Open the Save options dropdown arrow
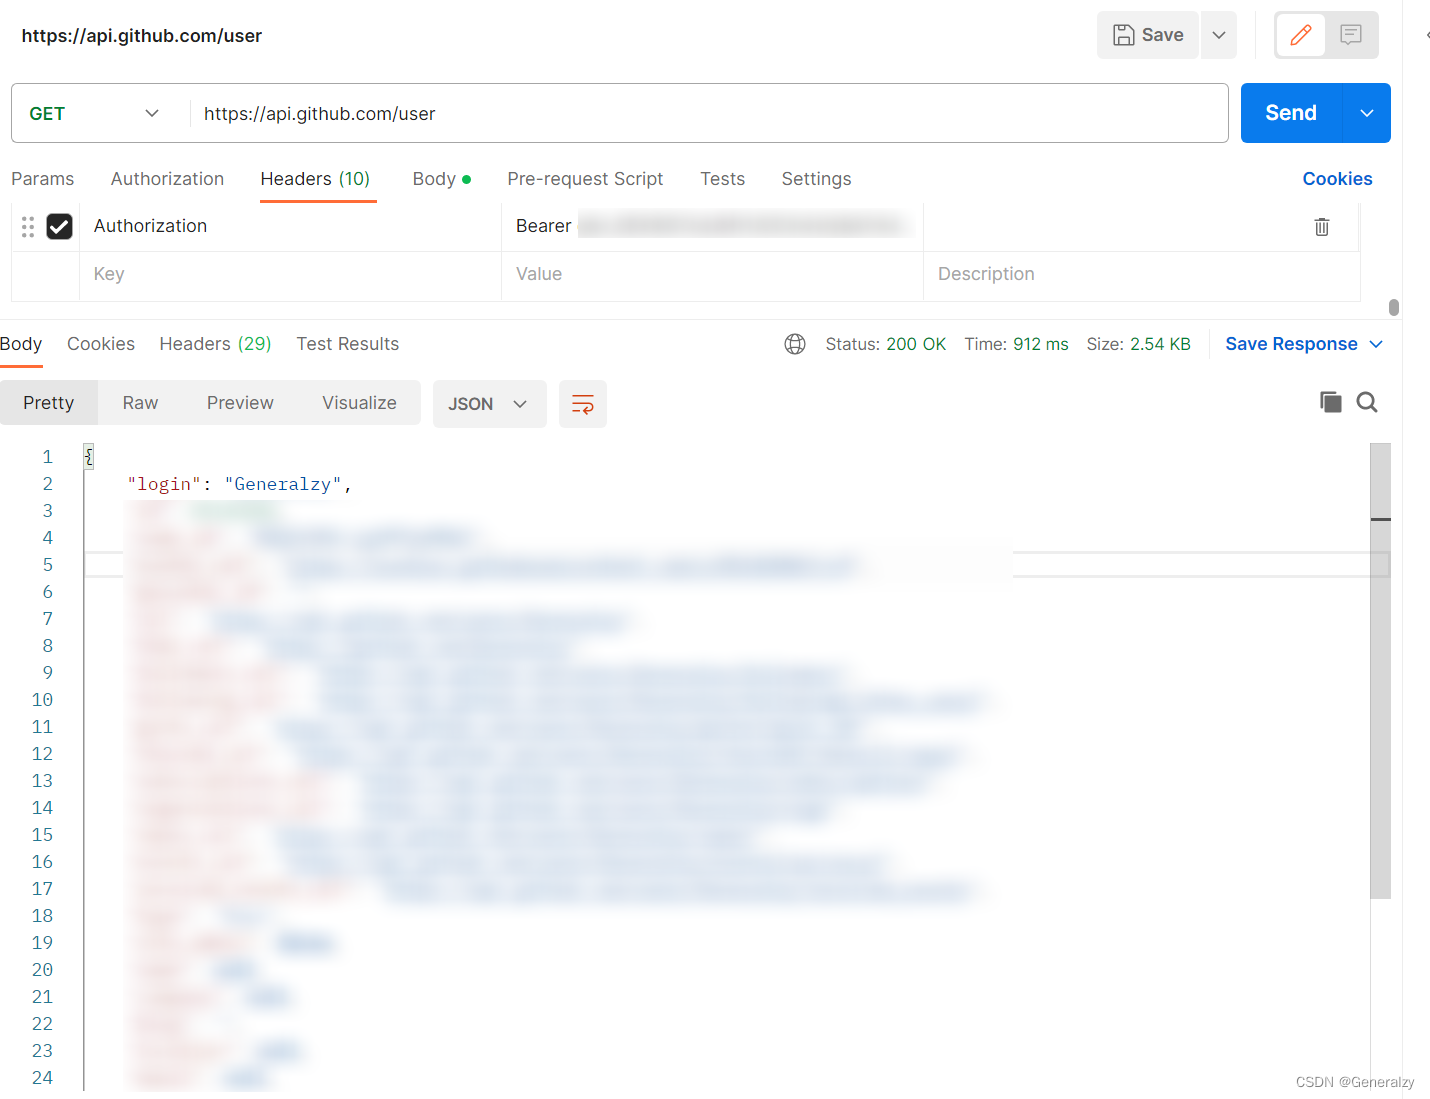 click(x=1219, y=35)
